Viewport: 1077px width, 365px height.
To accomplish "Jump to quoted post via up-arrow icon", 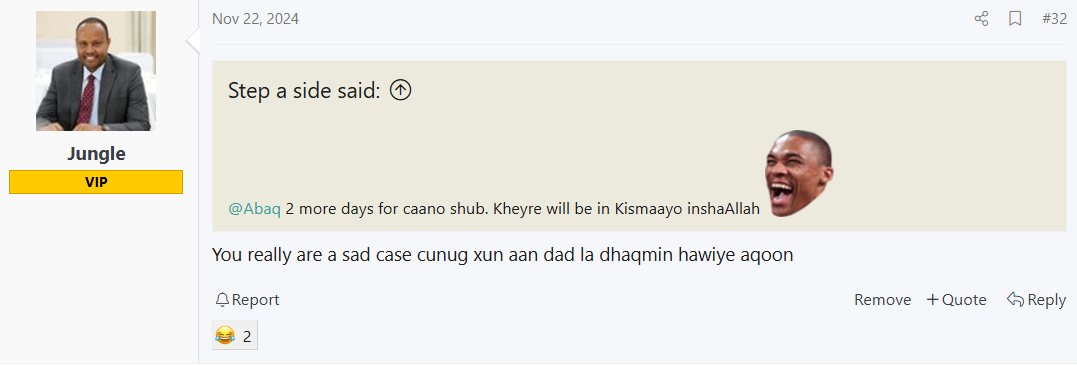I will click(400, 90).
